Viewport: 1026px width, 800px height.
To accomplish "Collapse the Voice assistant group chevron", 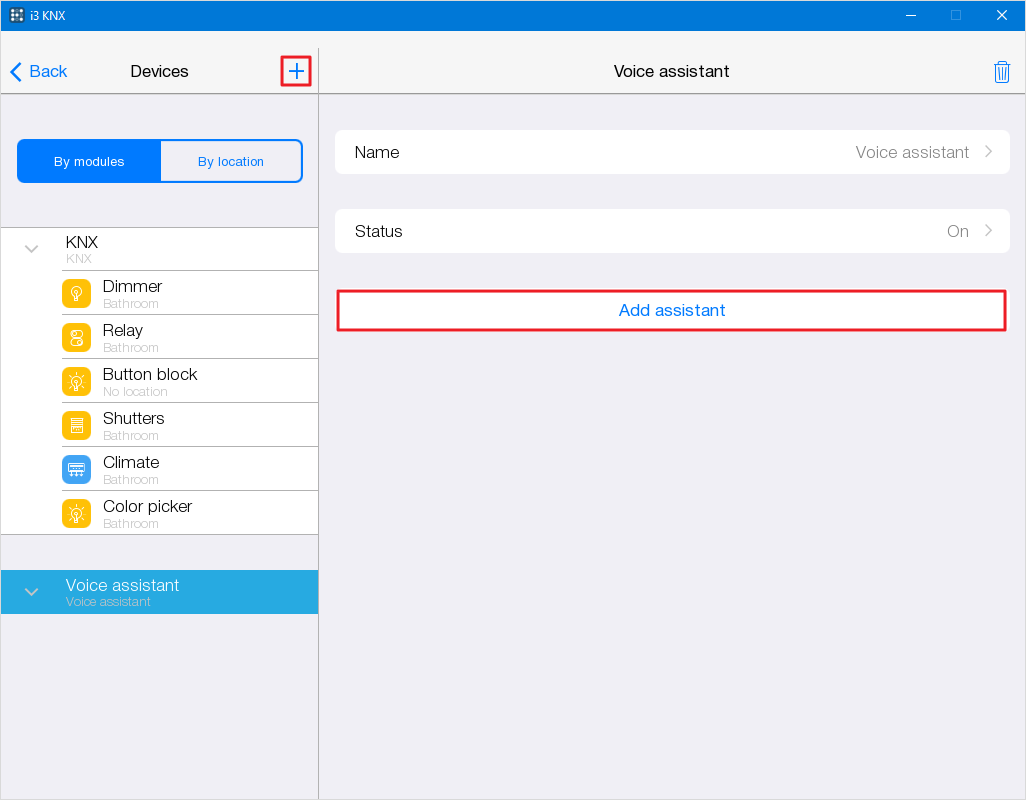I will pyautogui.click(x=31, y=592).
